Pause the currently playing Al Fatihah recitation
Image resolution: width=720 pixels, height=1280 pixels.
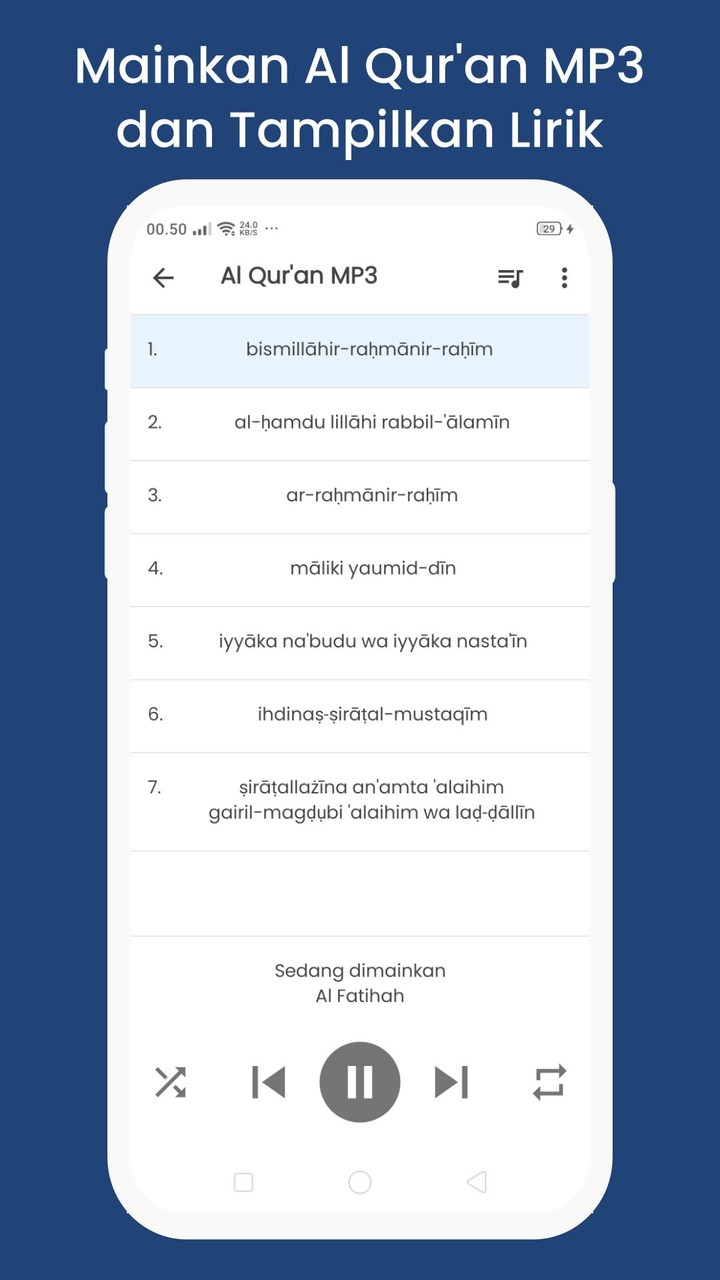pos(360,1081)
